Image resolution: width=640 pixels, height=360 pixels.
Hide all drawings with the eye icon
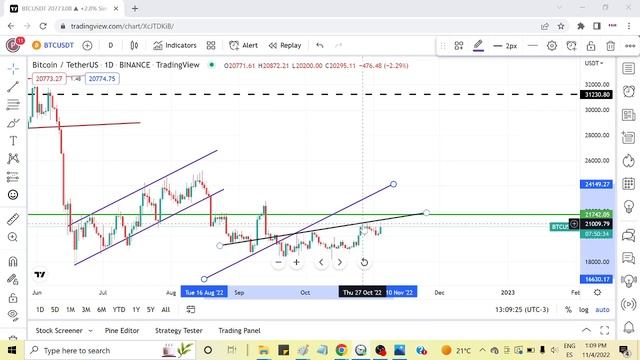13,315
